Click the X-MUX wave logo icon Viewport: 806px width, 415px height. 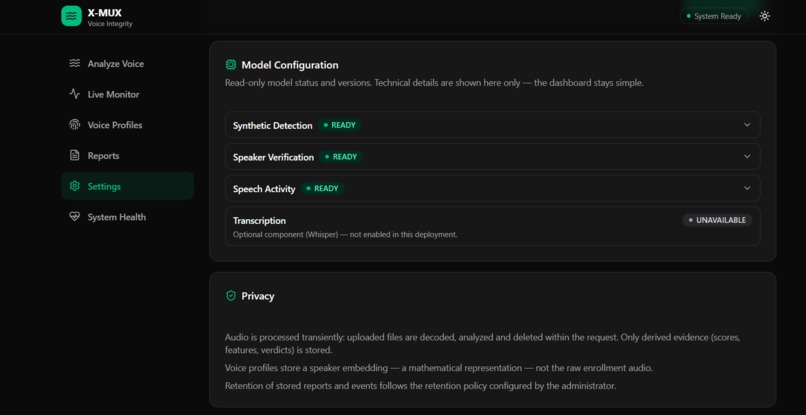(x=71, y=16)
